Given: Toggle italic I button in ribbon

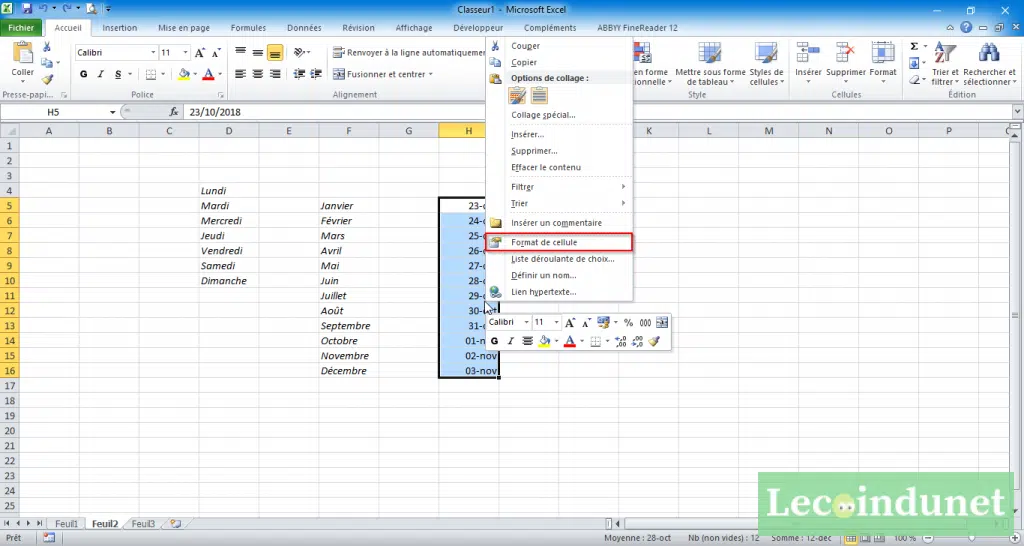Looking at the screenshot, I should pyautogui.click(x=101, y=74).
